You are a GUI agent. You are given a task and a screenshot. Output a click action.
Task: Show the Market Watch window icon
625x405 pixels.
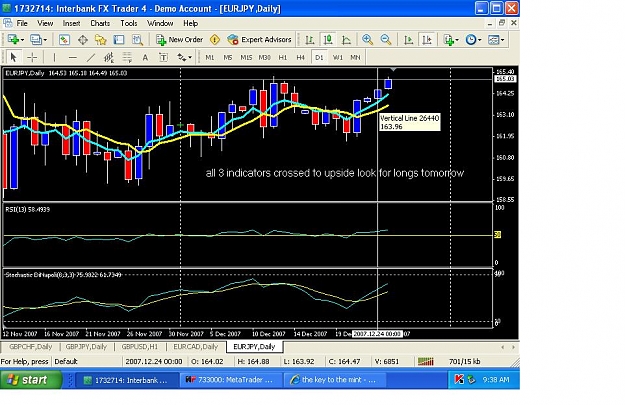(64, 39)
